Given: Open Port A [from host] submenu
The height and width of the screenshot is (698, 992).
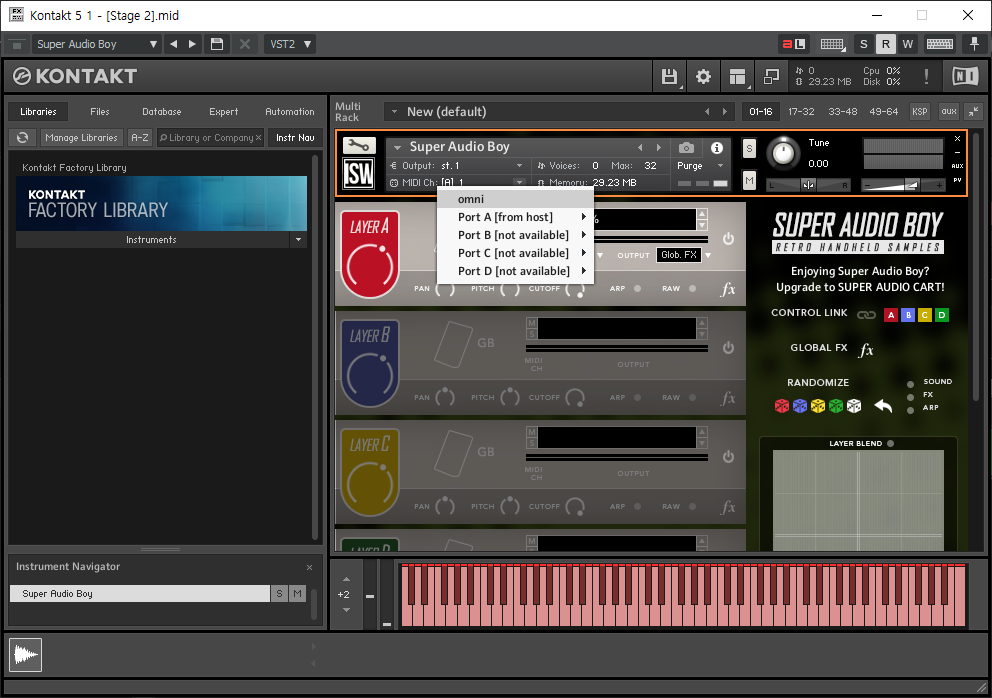Looking at the screenshot, I should (x=515, y=217).
